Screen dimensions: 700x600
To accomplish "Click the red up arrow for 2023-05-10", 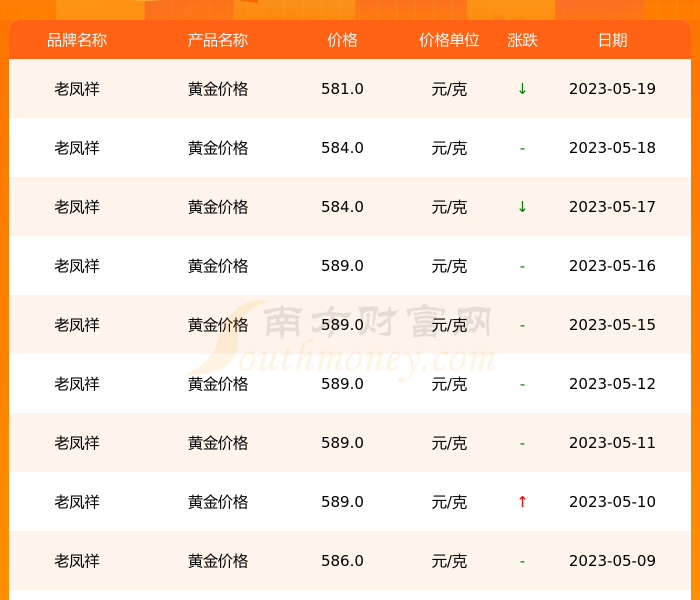I will pyautogui.click(x=522, y=502).
